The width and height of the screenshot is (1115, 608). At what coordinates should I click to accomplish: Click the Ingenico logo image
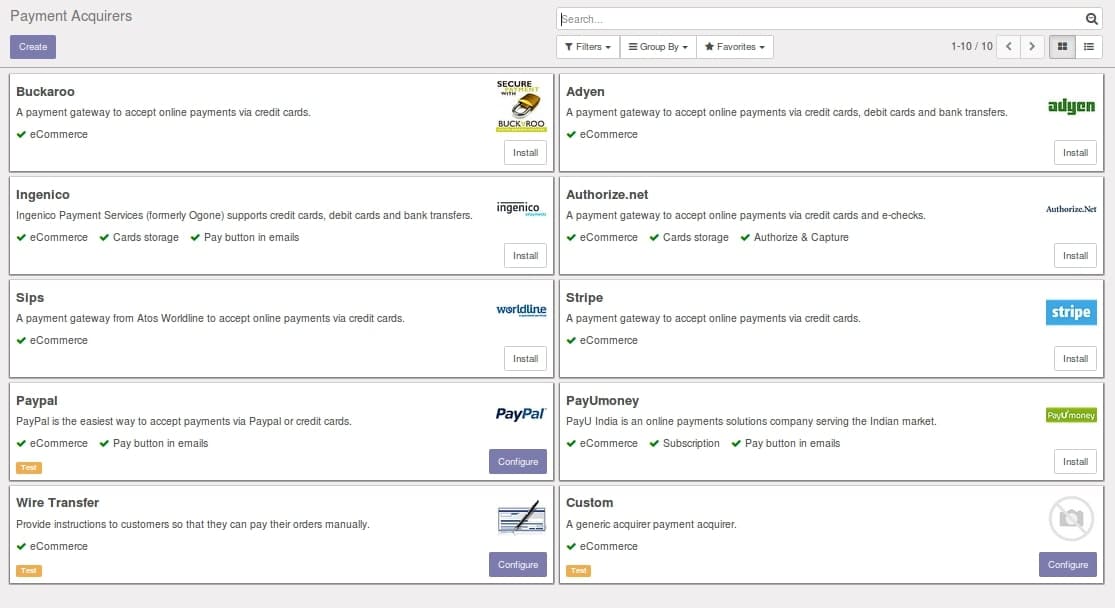click(x=521, y=208)
